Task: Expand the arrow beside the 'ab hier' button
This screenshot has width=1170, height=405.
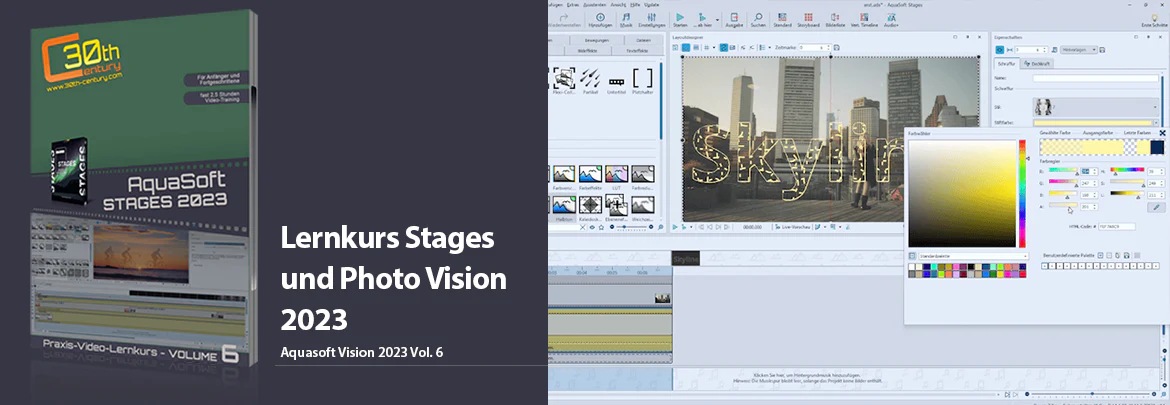Action: click(718, 19)
